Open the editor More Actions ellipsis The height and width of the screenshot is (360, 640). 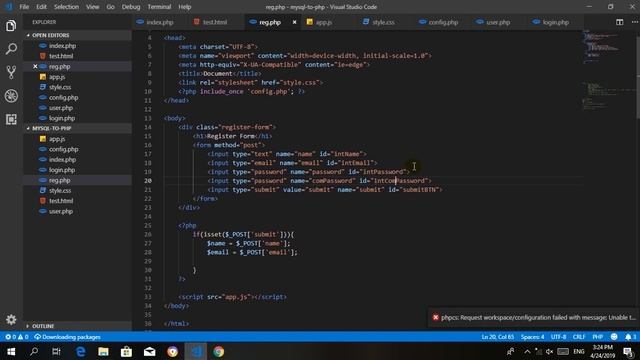coord(635,22)
